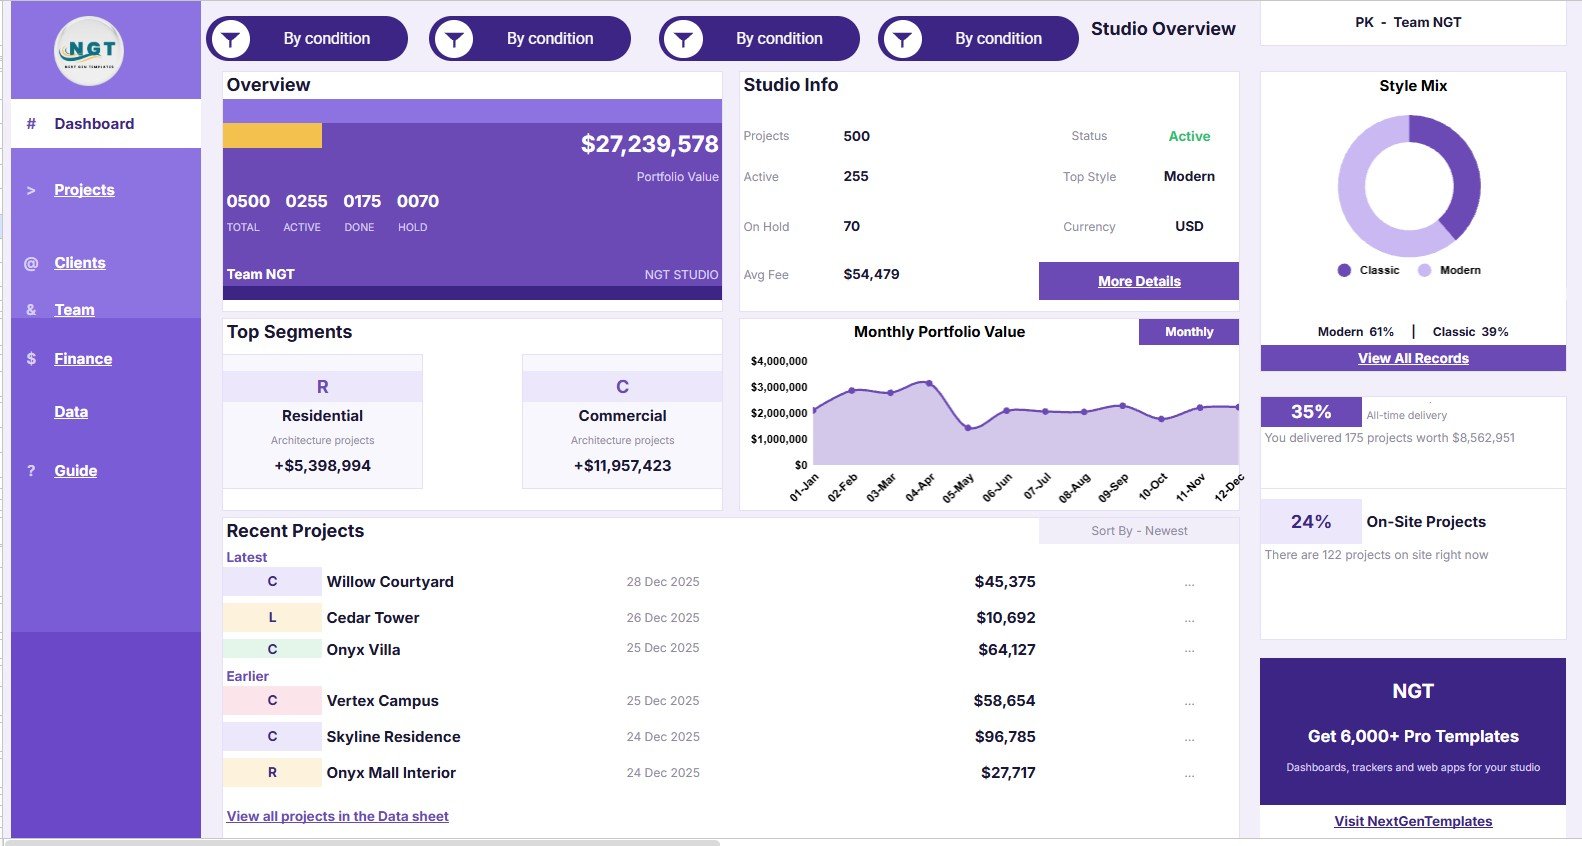
Task: Click the L tag for Cedar Tower
Action: click(272, 618)
